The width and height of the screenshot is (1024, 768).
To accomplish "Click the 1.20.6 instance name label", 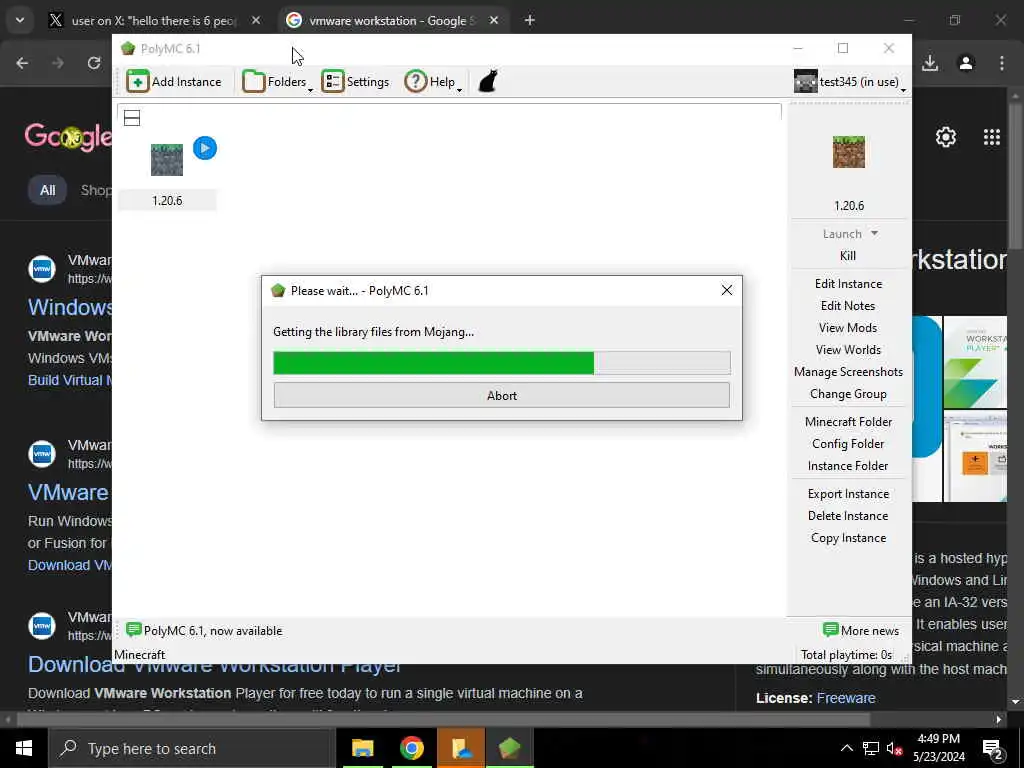I will [x=167, y=200].
